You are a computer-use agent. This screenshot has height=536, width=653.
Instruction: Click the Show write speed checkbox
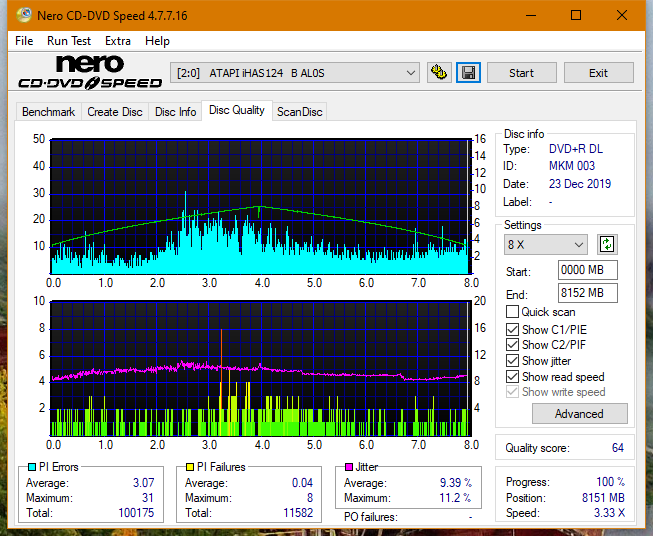(x=512, y=392)
